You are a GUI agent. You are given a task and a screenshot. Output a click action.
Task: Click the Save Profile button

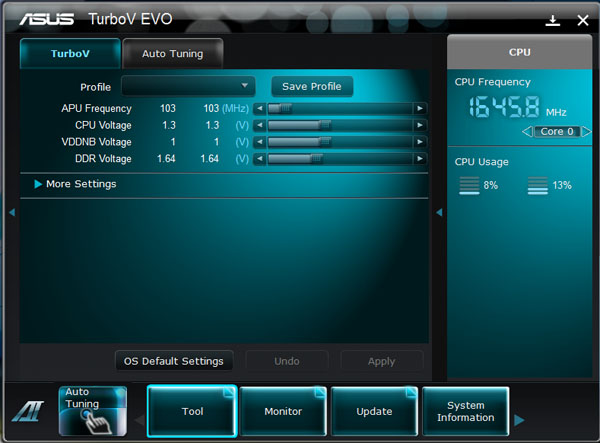point(312,86)
